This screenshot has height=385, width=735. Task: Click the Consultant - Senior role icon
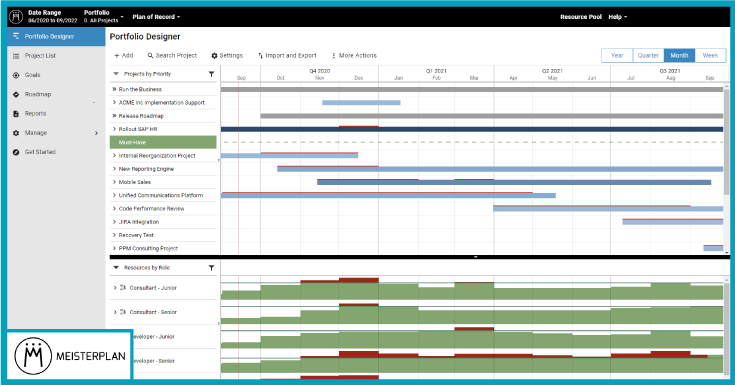(x=123, y=312)
